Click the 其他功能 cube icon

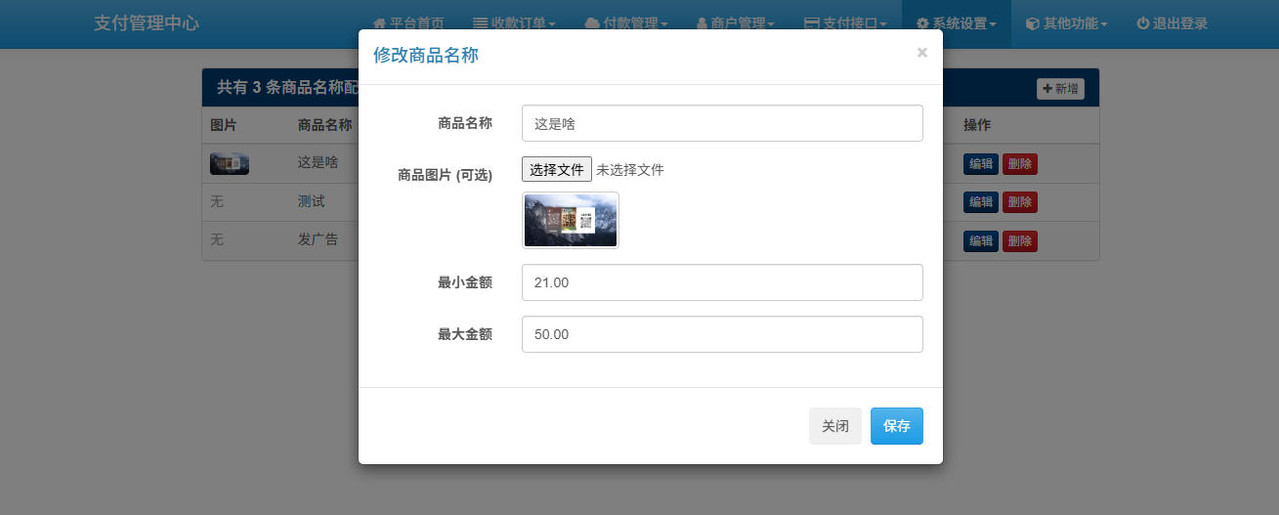(x=1033, y=23)
